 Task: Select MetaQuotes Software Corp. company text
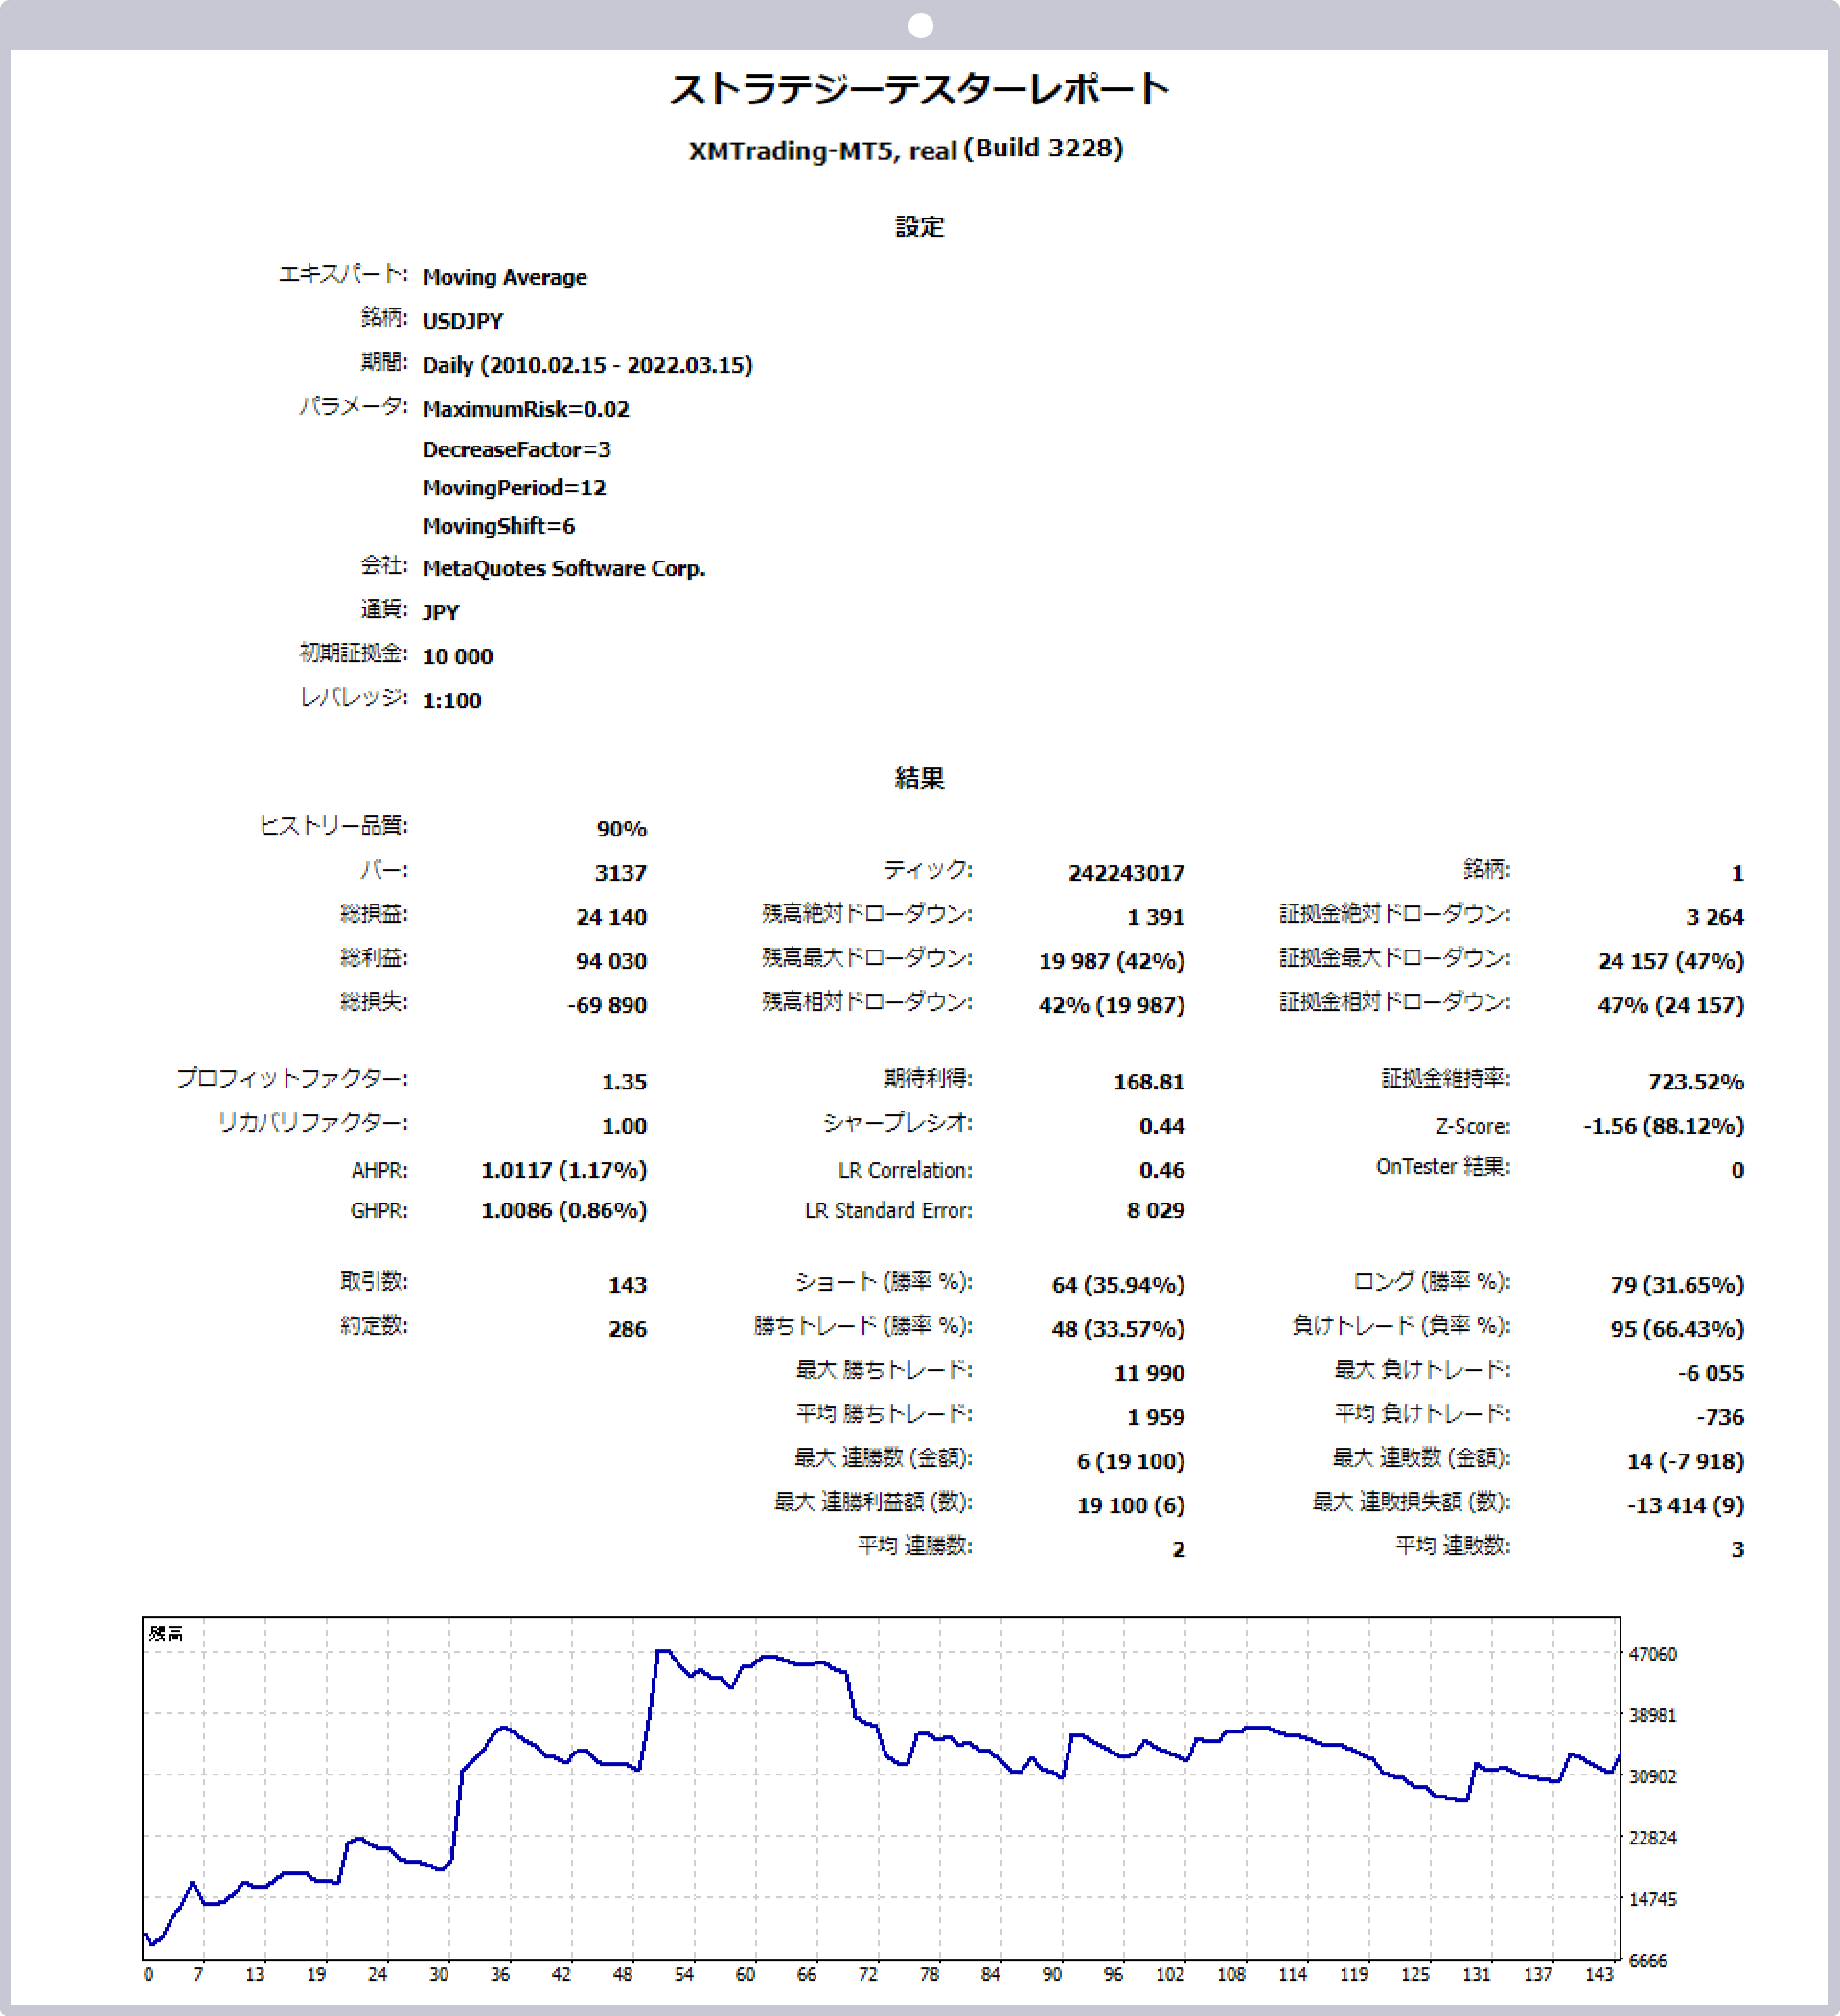coord(564,568)
